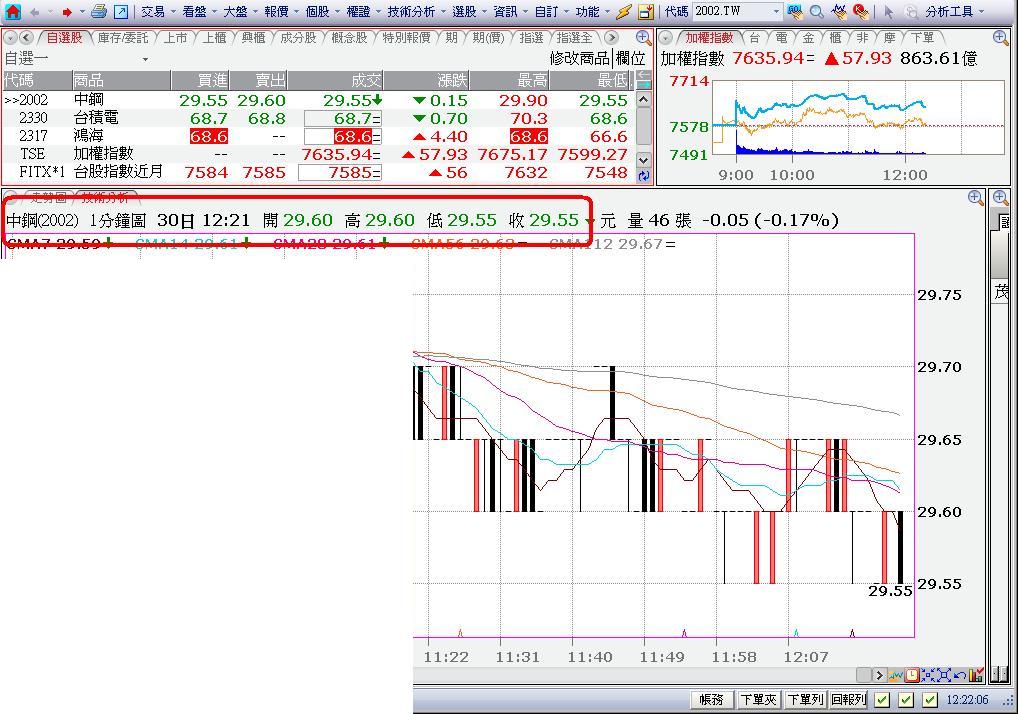Click the 漲跌 column header
Image resolution: width=1018 pixels, height=714 pixels.
point(427,80)
